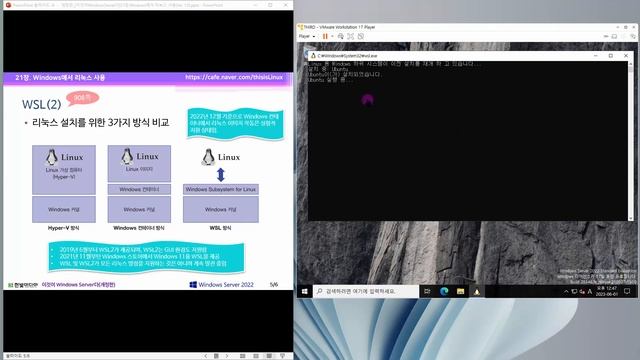The height and width of the screenshot is (360, 640).
Task: Open the cafe.naver.com/thisisLinux link on slide
Action: click(233, 77)
